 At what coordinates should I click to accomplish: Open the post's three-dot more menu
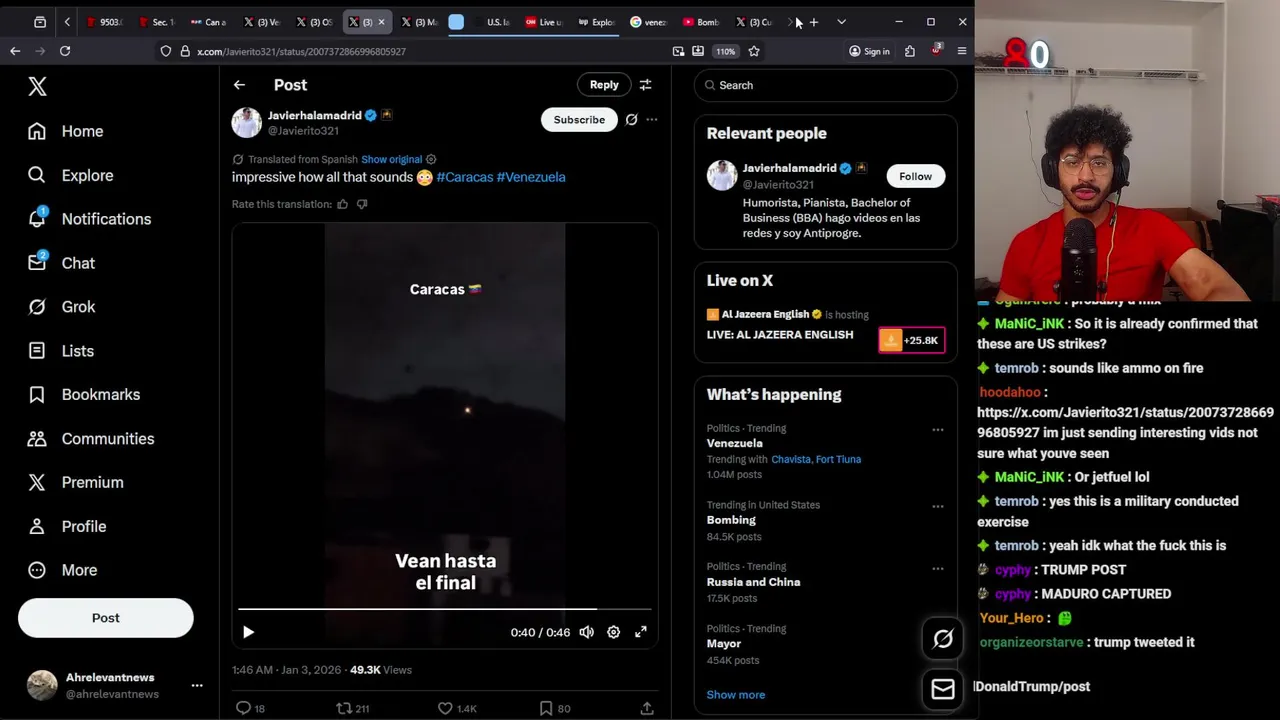[x=652, y=120]
